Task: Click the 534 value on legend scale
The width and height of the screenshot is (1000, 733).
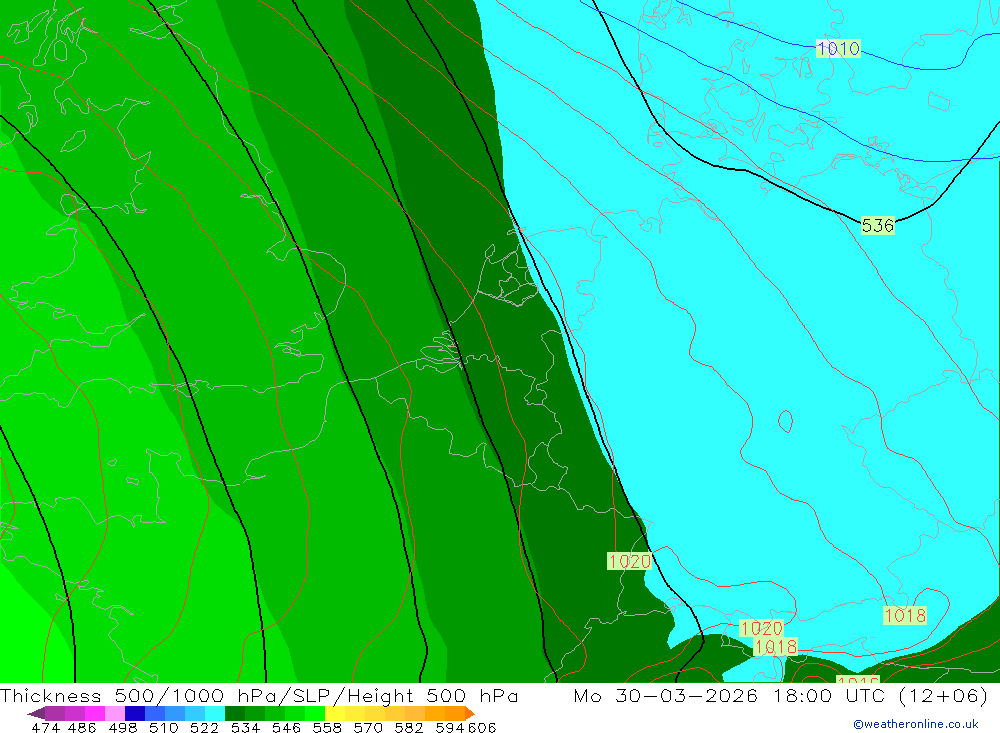Action: pos(245,727)
